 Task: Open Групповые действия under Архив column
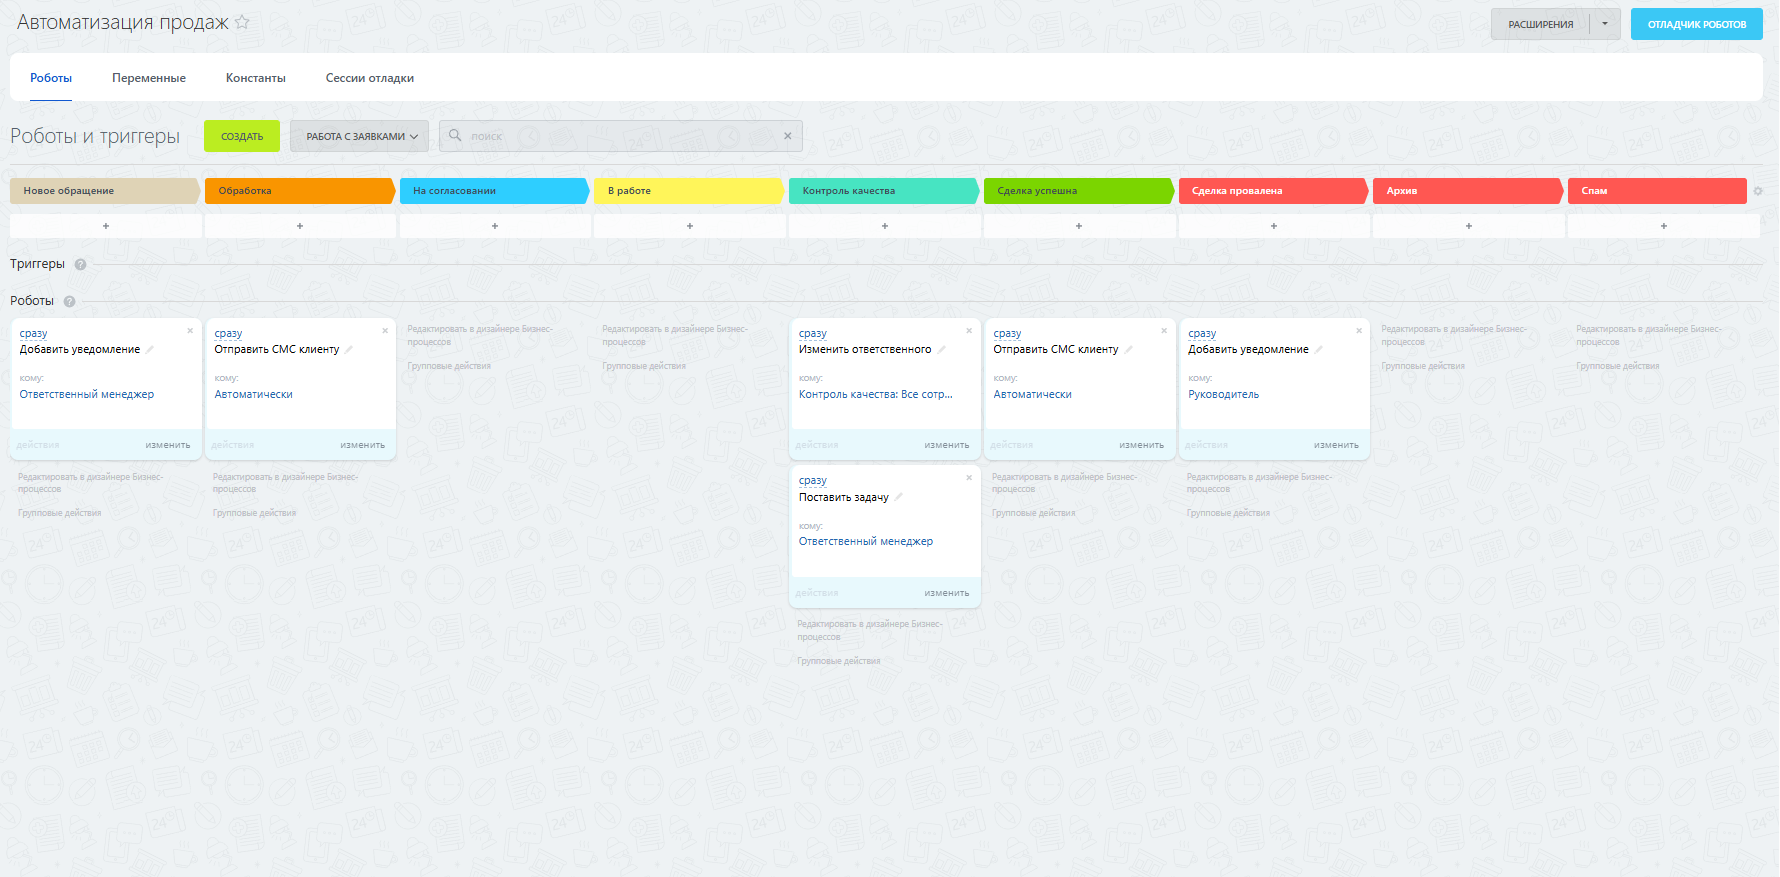tap(1423, 366)
